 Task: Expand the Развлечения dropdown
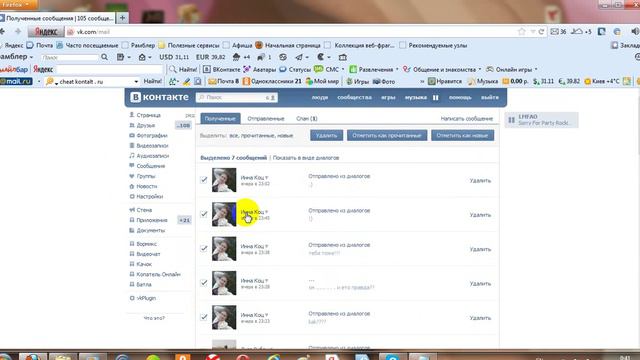coord(397,69)
